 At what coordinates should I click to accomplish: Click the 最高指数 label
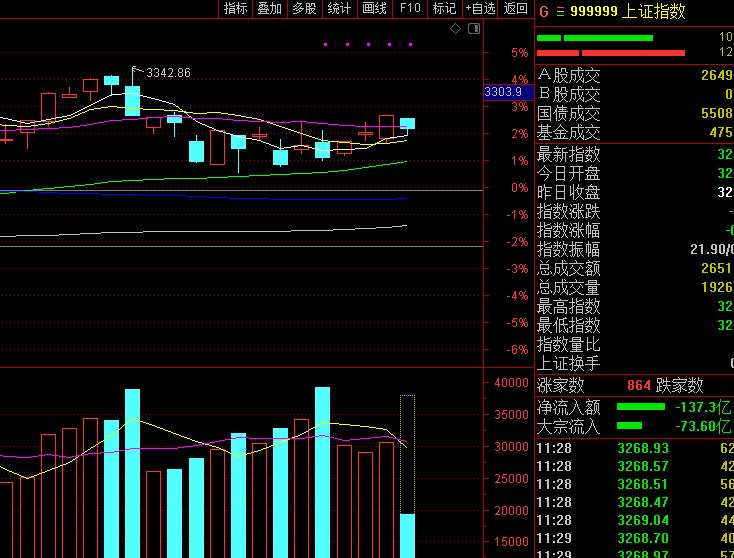tap(569, 307)
